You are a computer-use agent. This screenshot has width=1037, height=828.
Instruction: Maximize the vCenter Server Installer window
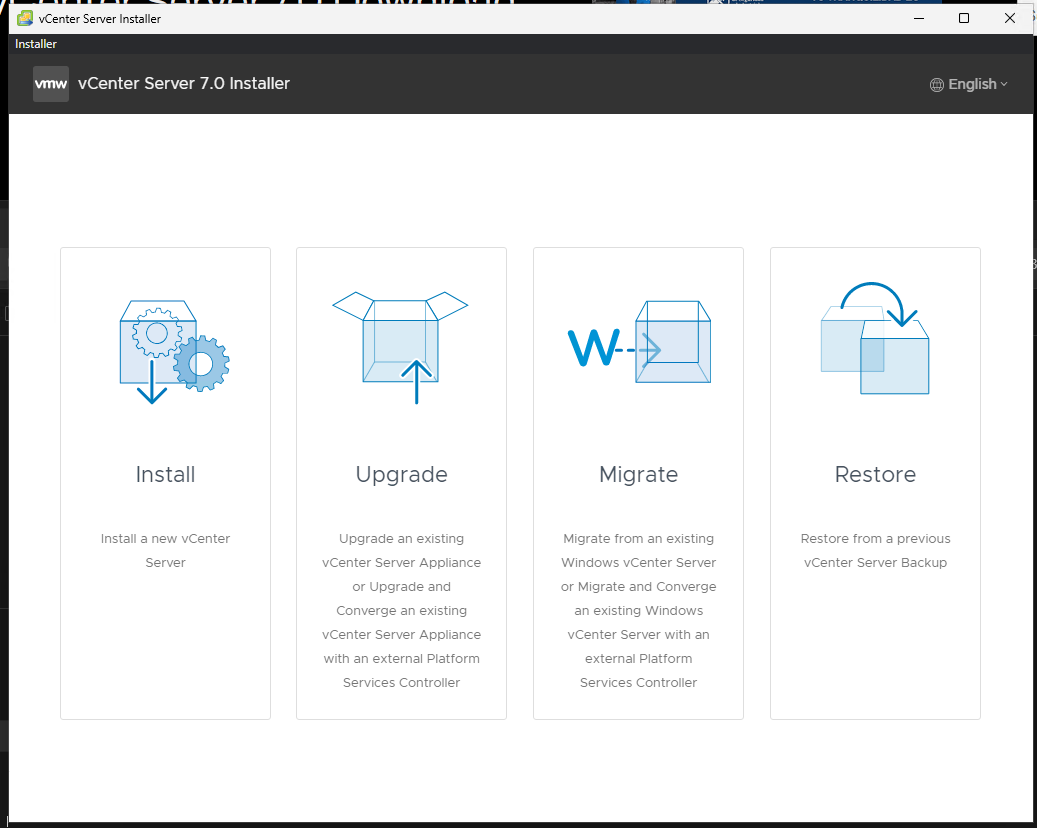coord(964,18)
